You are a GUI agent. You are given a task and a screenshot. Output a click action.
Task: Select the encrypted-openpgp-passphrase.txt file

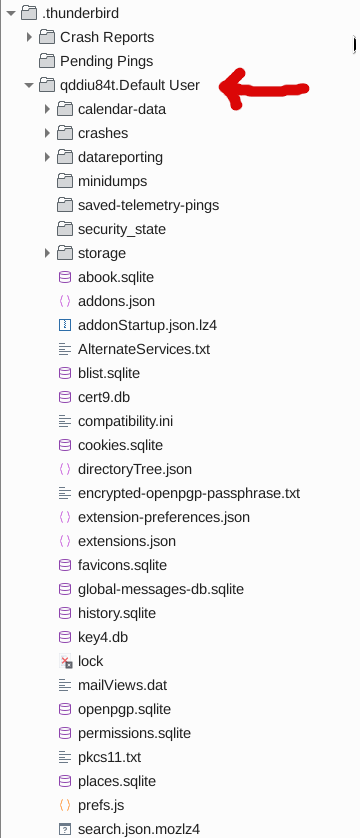189,493
